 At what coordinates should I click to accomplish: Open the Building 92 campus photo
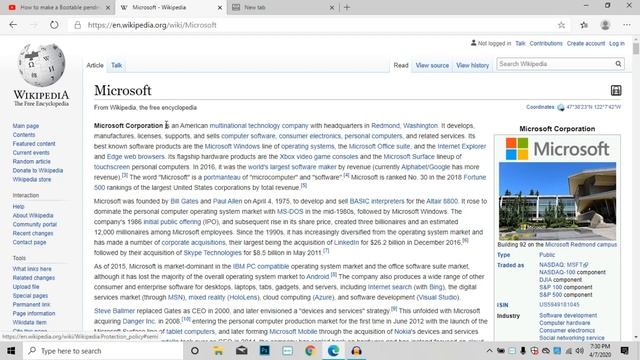557,201
